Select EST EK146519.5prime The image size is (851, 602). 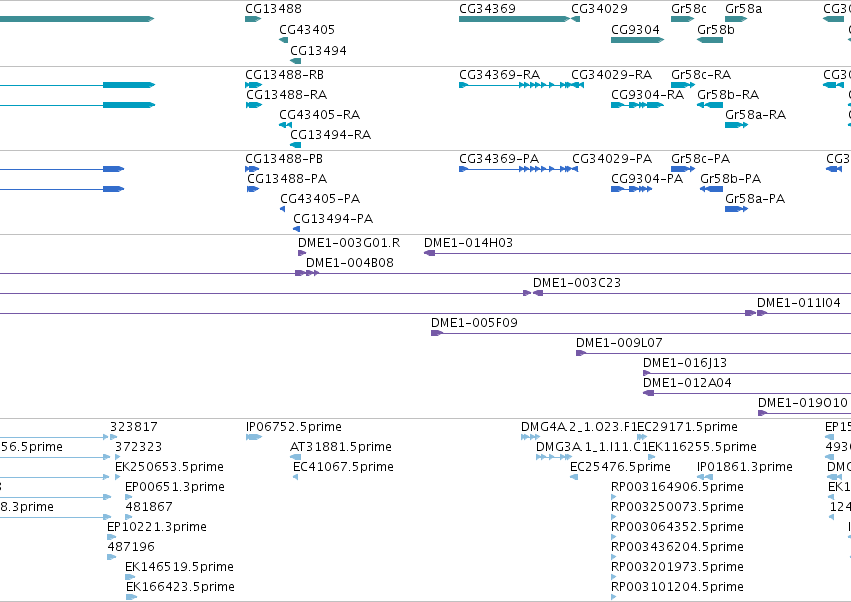point(129,578)
